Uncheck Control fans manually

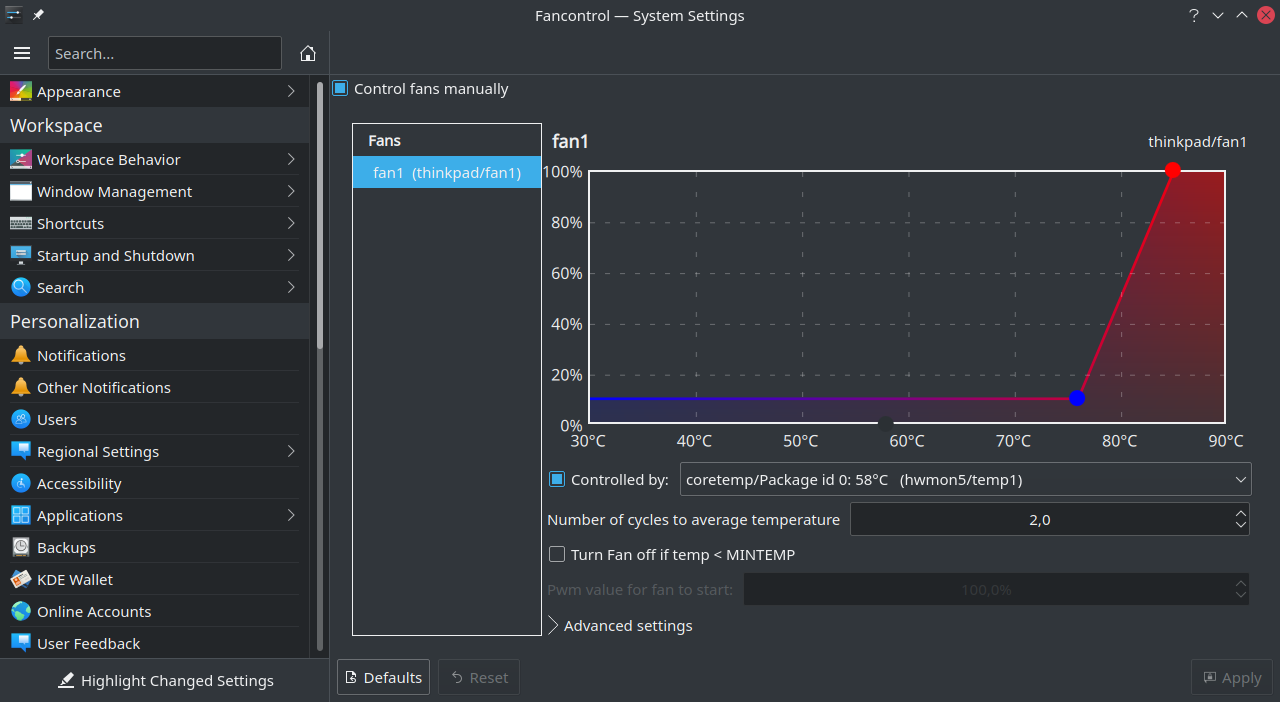(x=339, y=88)
